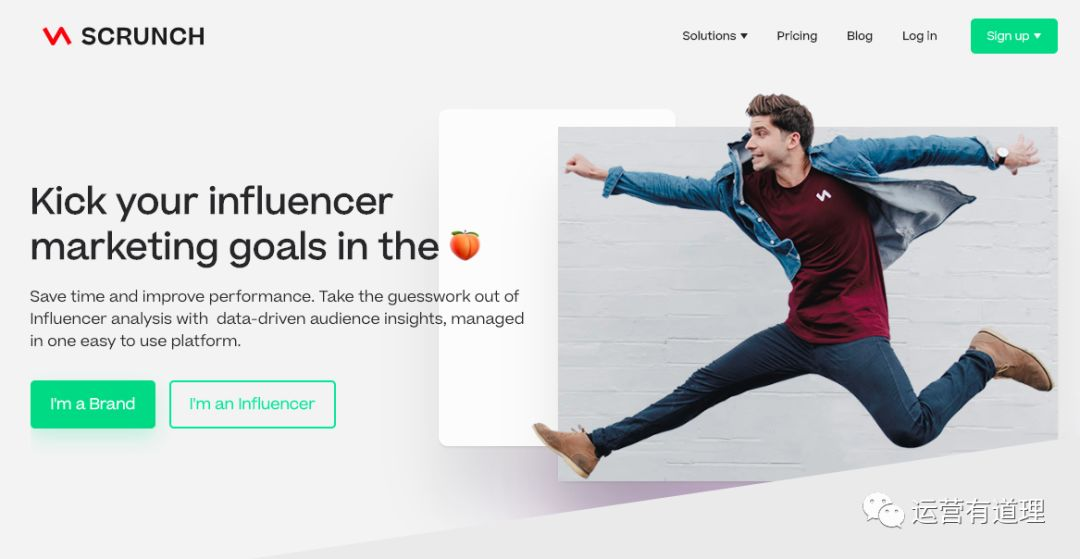1080x559 pixels.
Task: Click the Save time and improve paragraph
Action: [277, 319]
